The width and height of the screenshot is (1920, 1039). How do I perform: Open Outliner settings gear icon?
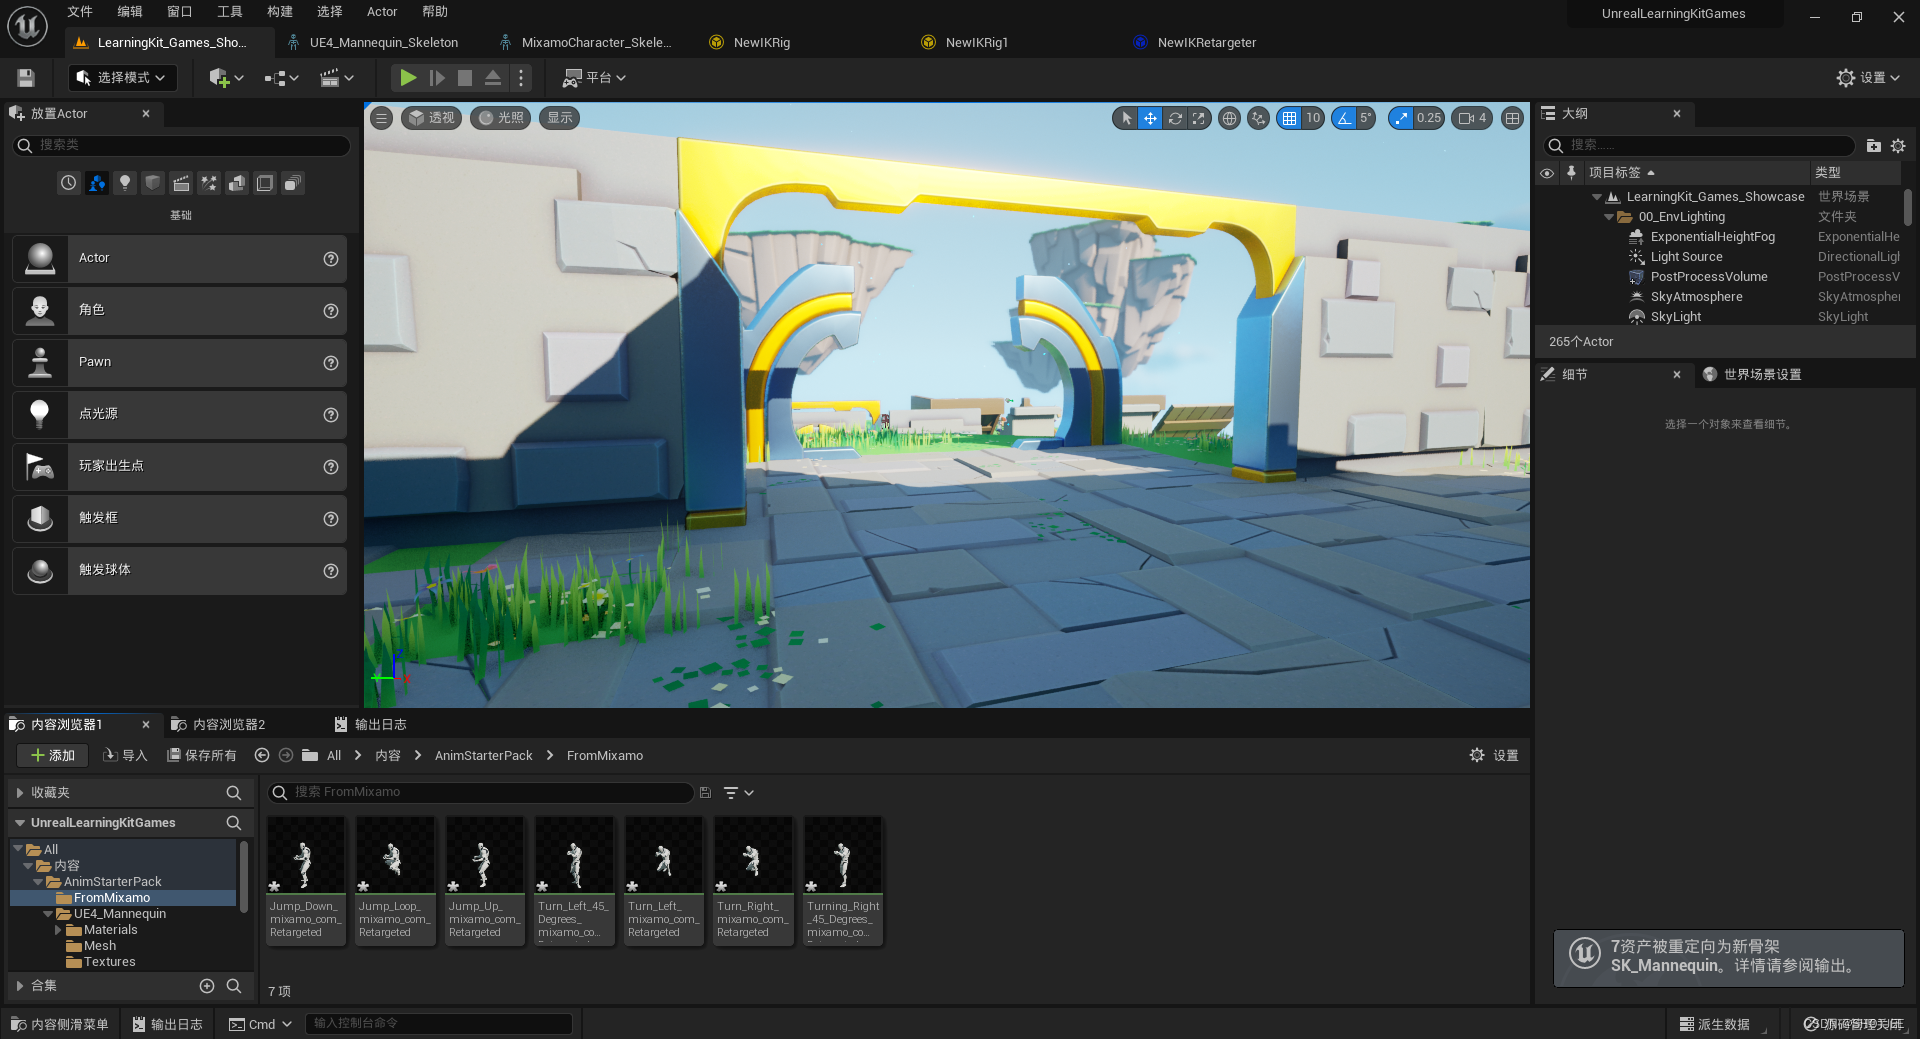tap(1897, 146)
